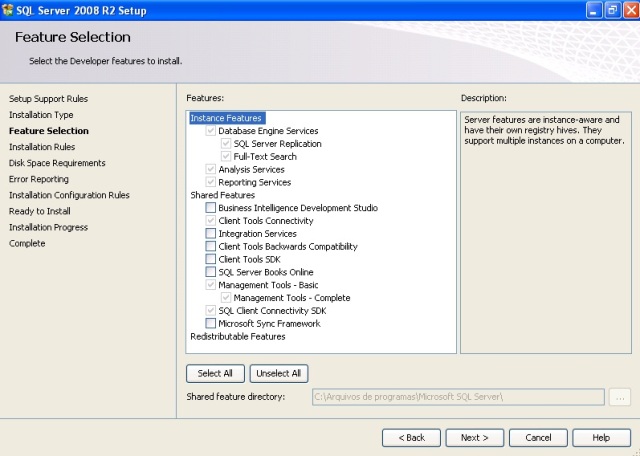Select the Redistributable Features node
640x456 pixels.
click(238, 336)
